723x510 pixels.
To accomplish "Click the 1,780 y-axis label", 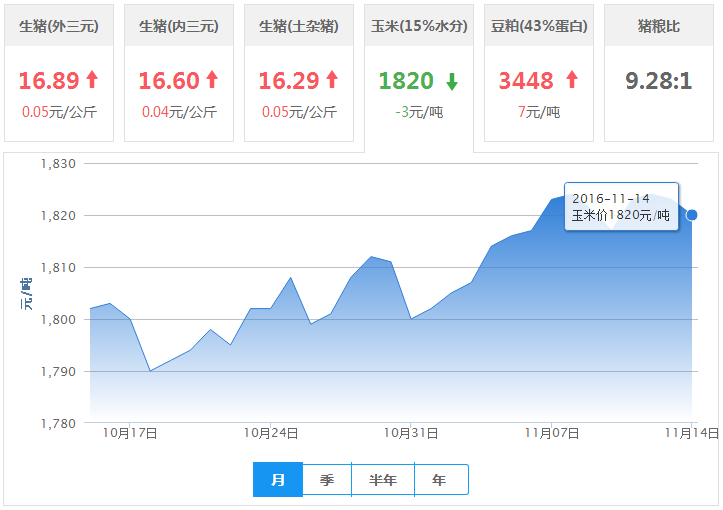I will (58, 423).
